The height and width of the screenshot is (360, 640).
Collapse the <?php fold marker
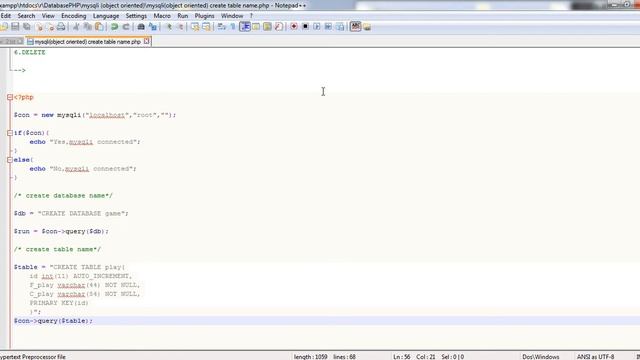click(x=10, y=97)
